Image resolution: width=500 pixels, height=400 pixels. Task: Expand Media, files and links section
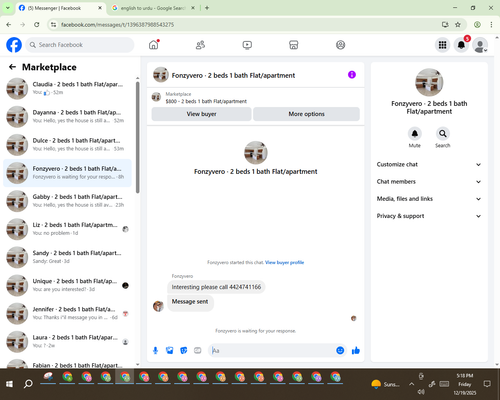[x=429, y=199]
